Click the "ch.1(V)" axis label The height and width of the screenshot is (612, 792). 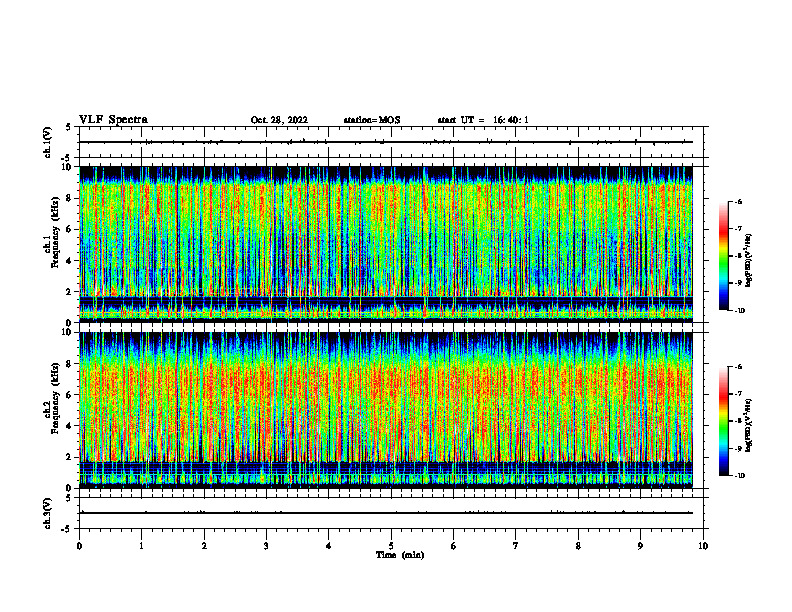tap(47, 142)
